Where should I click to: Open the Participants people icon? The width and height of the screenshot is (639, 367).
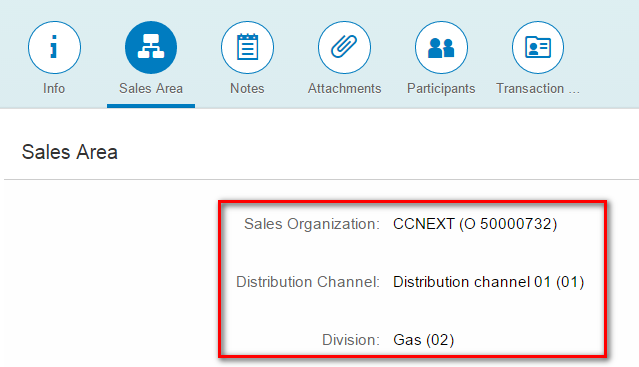(441, 47)
